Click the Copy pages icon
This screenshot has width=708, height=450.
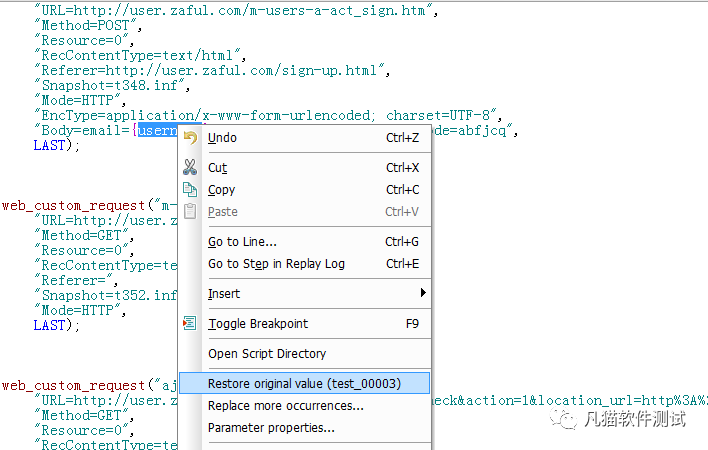click(190, 189)
